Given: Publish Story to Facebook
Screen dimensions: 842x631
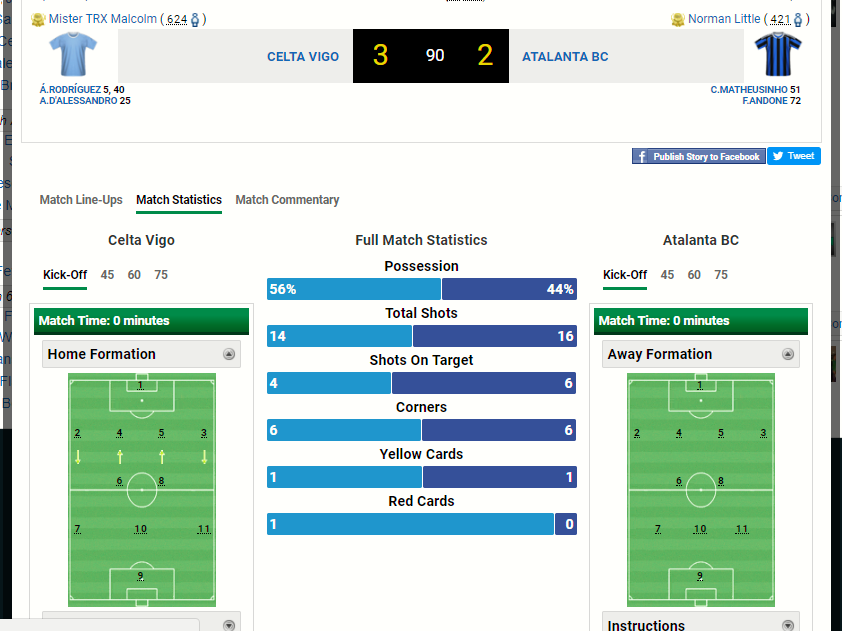Looking at the screenshot, I should (698, 156).
